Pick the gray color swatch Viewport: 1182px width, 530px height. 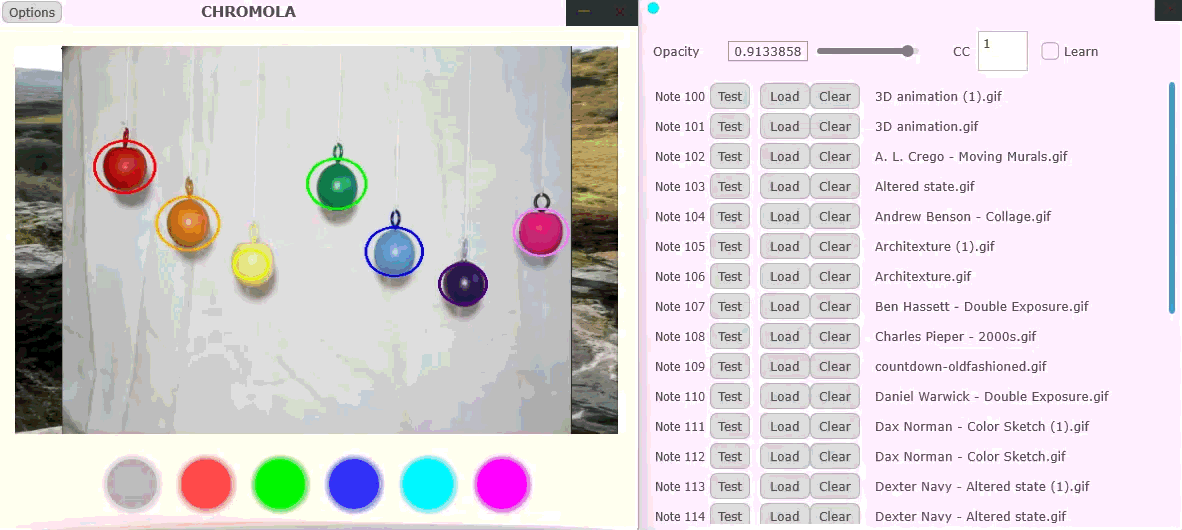click(132, 484)
